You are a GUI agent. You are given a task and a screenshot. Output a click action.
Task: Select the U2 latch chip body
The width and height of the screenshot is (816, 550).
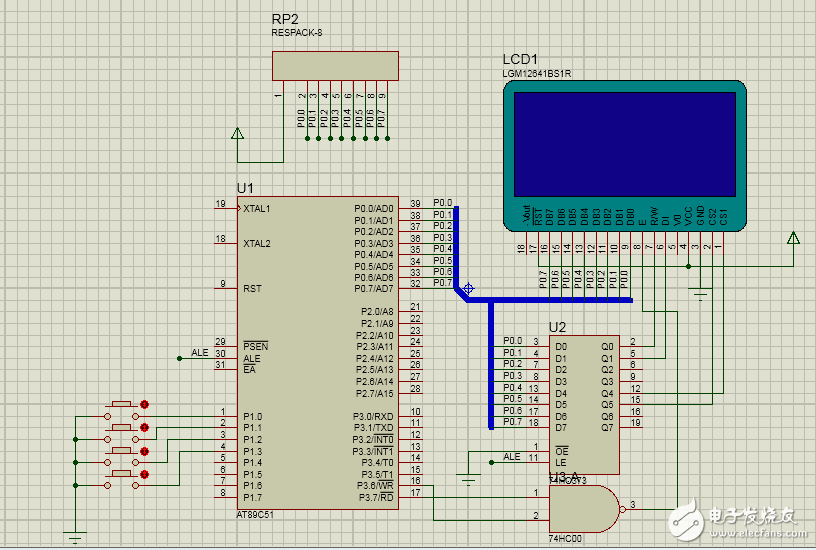click(x=584, y=404)
